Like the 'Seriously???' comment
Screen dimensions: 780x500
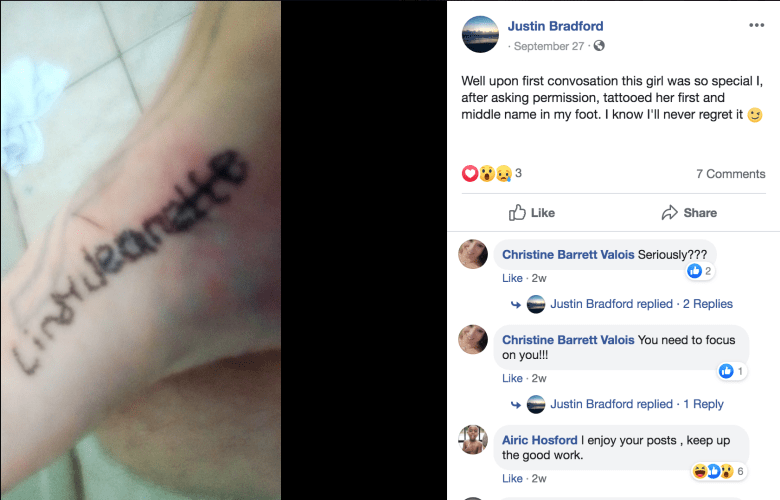tap(512, 278)
